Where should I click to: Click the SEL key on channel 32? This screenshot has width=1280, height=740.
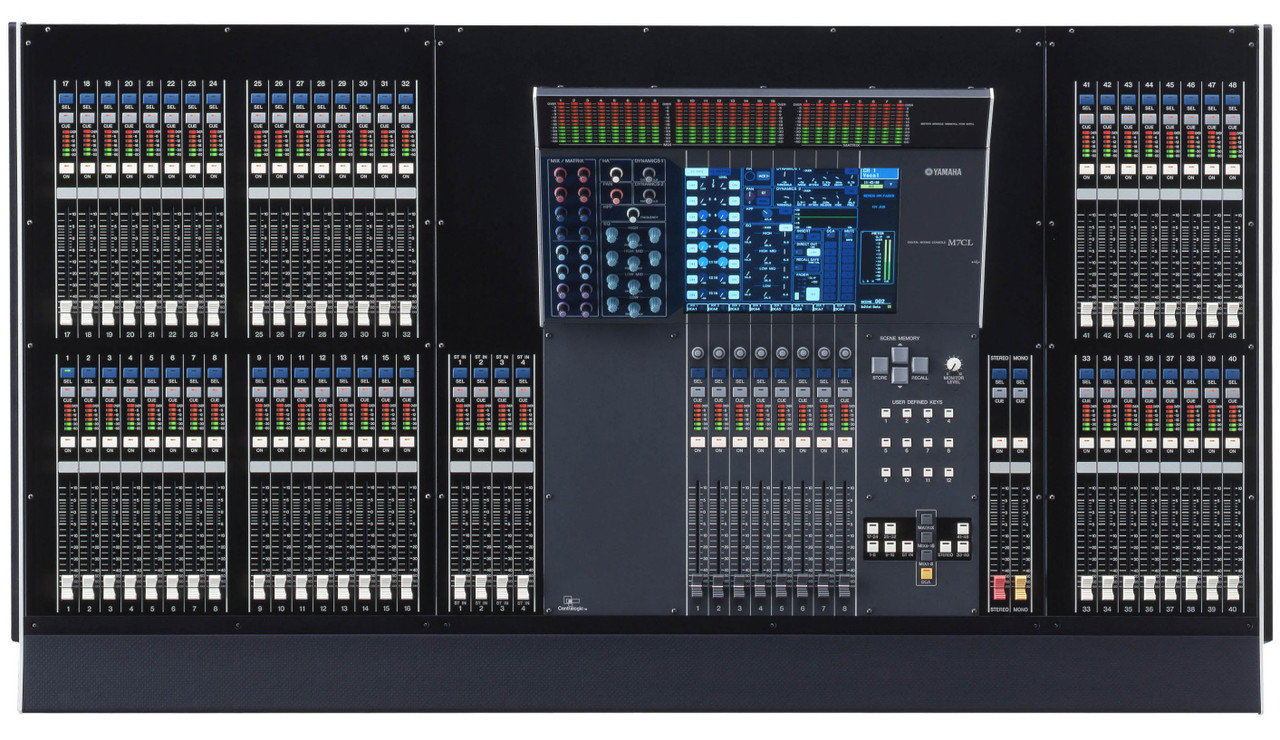point(405,98)
